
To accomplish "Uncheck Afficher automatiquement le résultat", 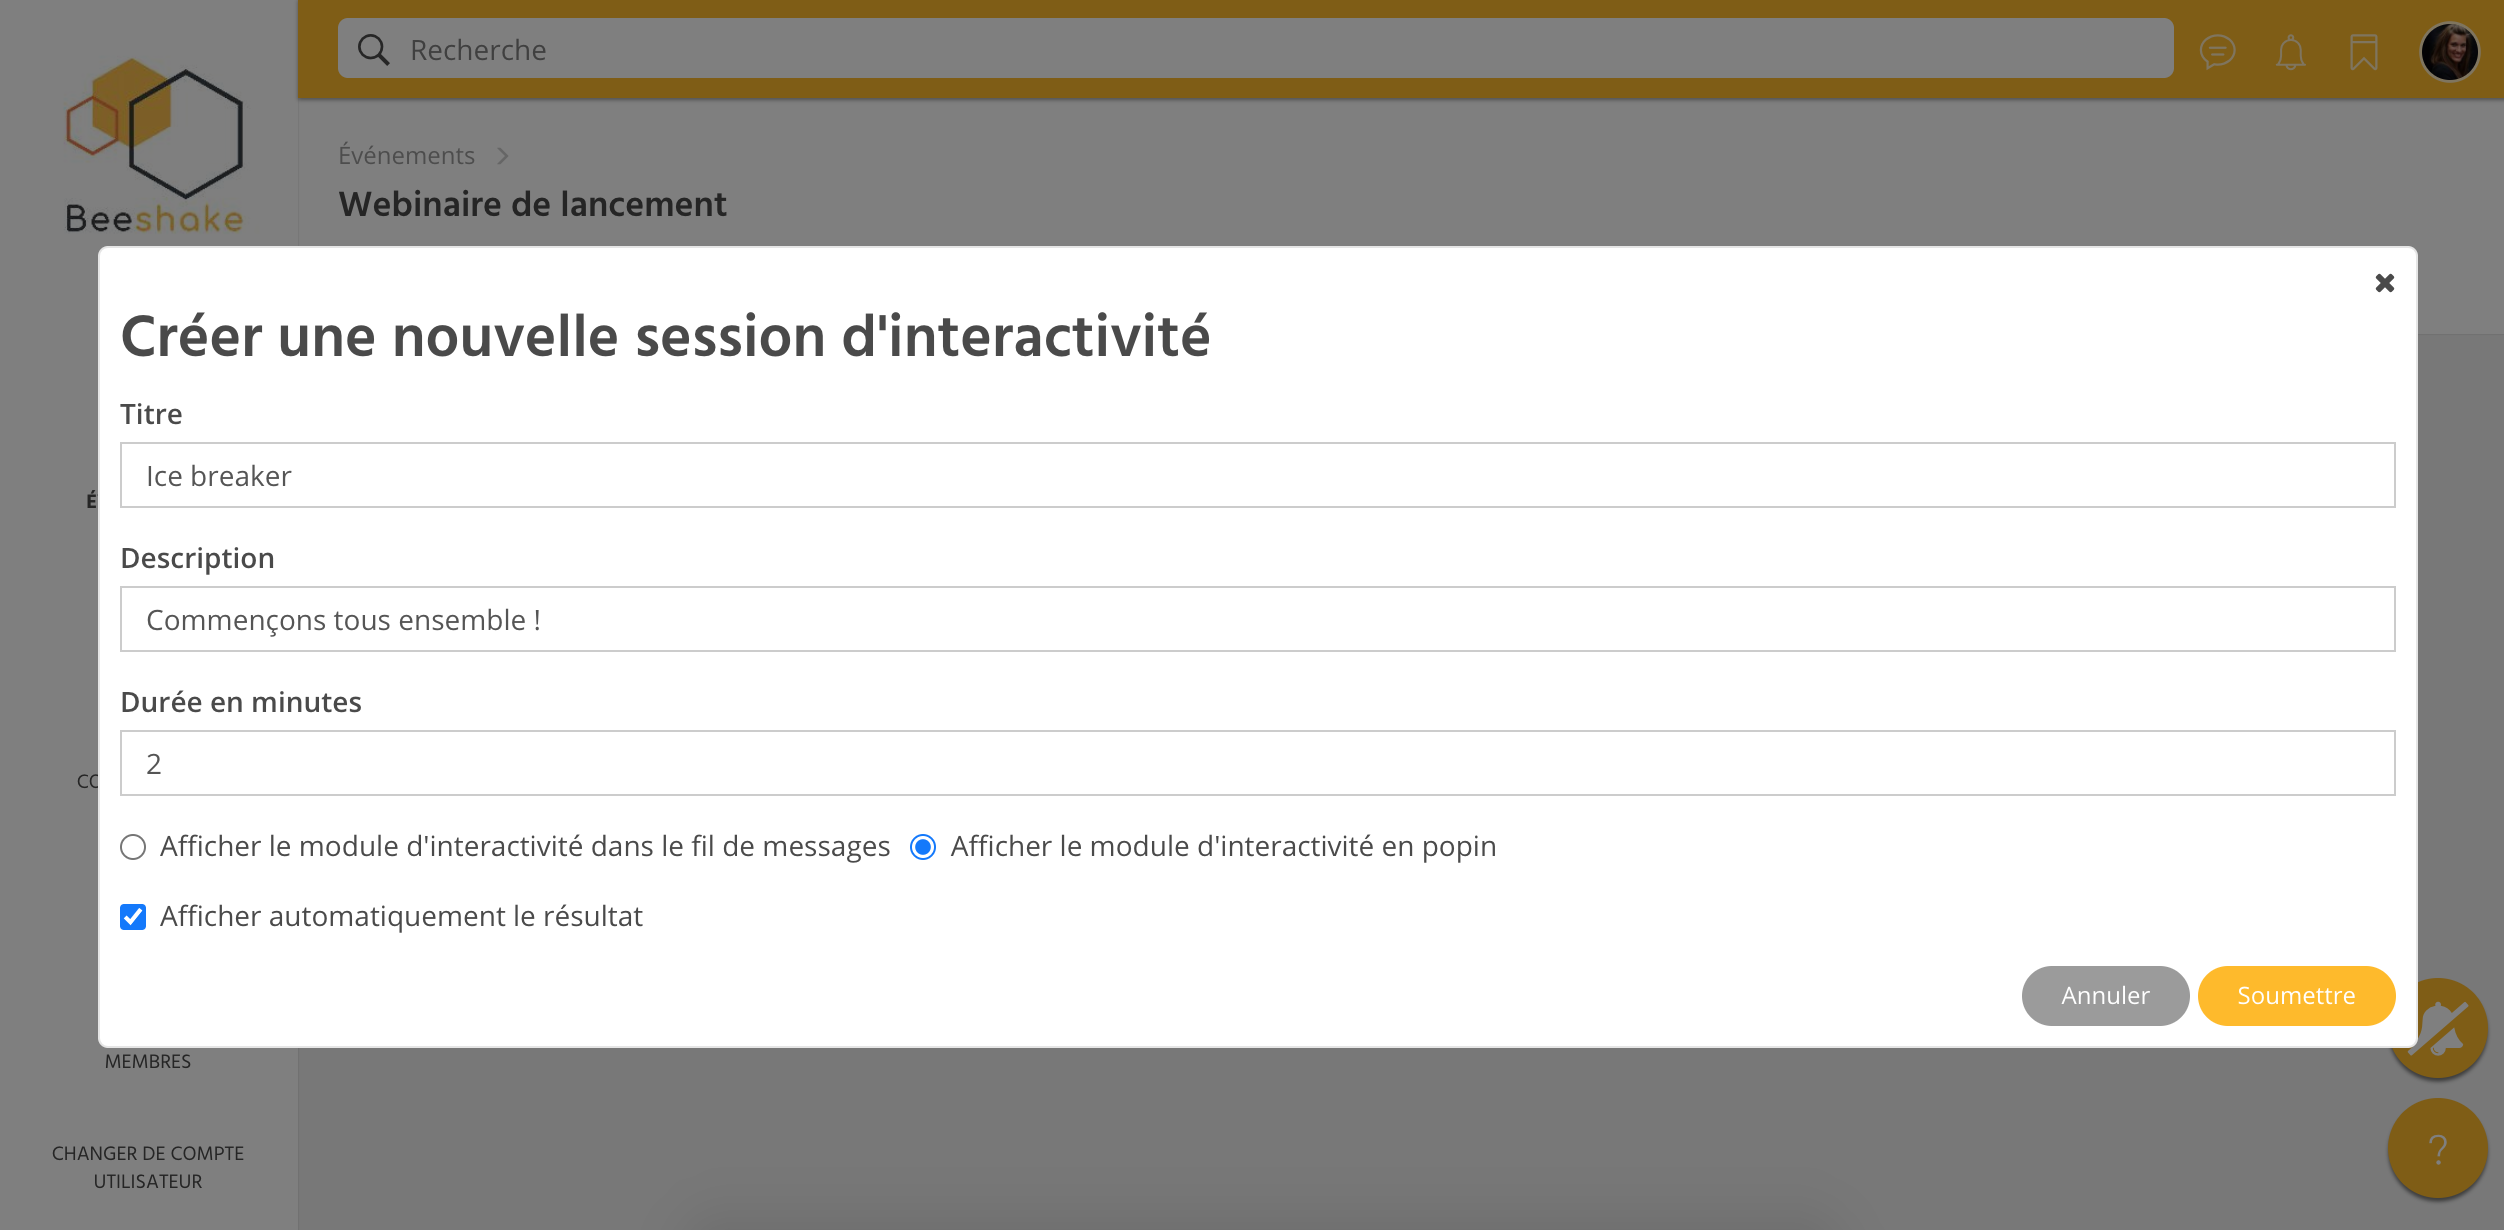I will click(133, 917).
